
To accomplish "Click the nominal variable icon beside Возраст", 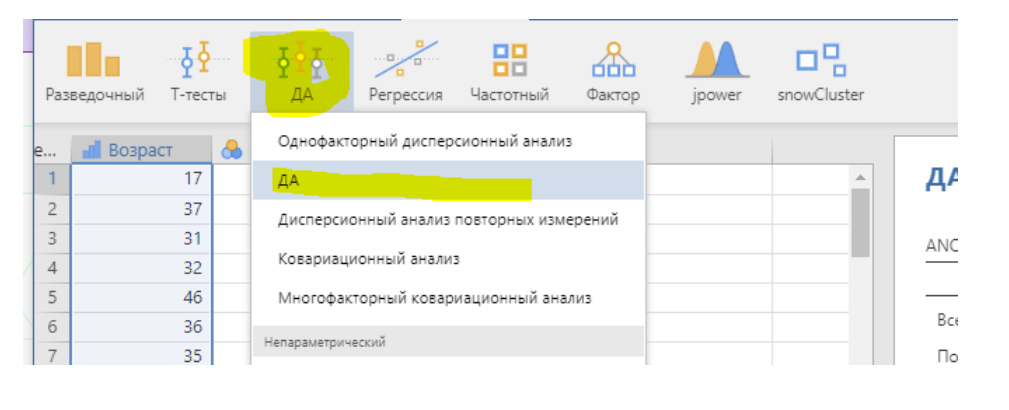I will tap(231, 151).
